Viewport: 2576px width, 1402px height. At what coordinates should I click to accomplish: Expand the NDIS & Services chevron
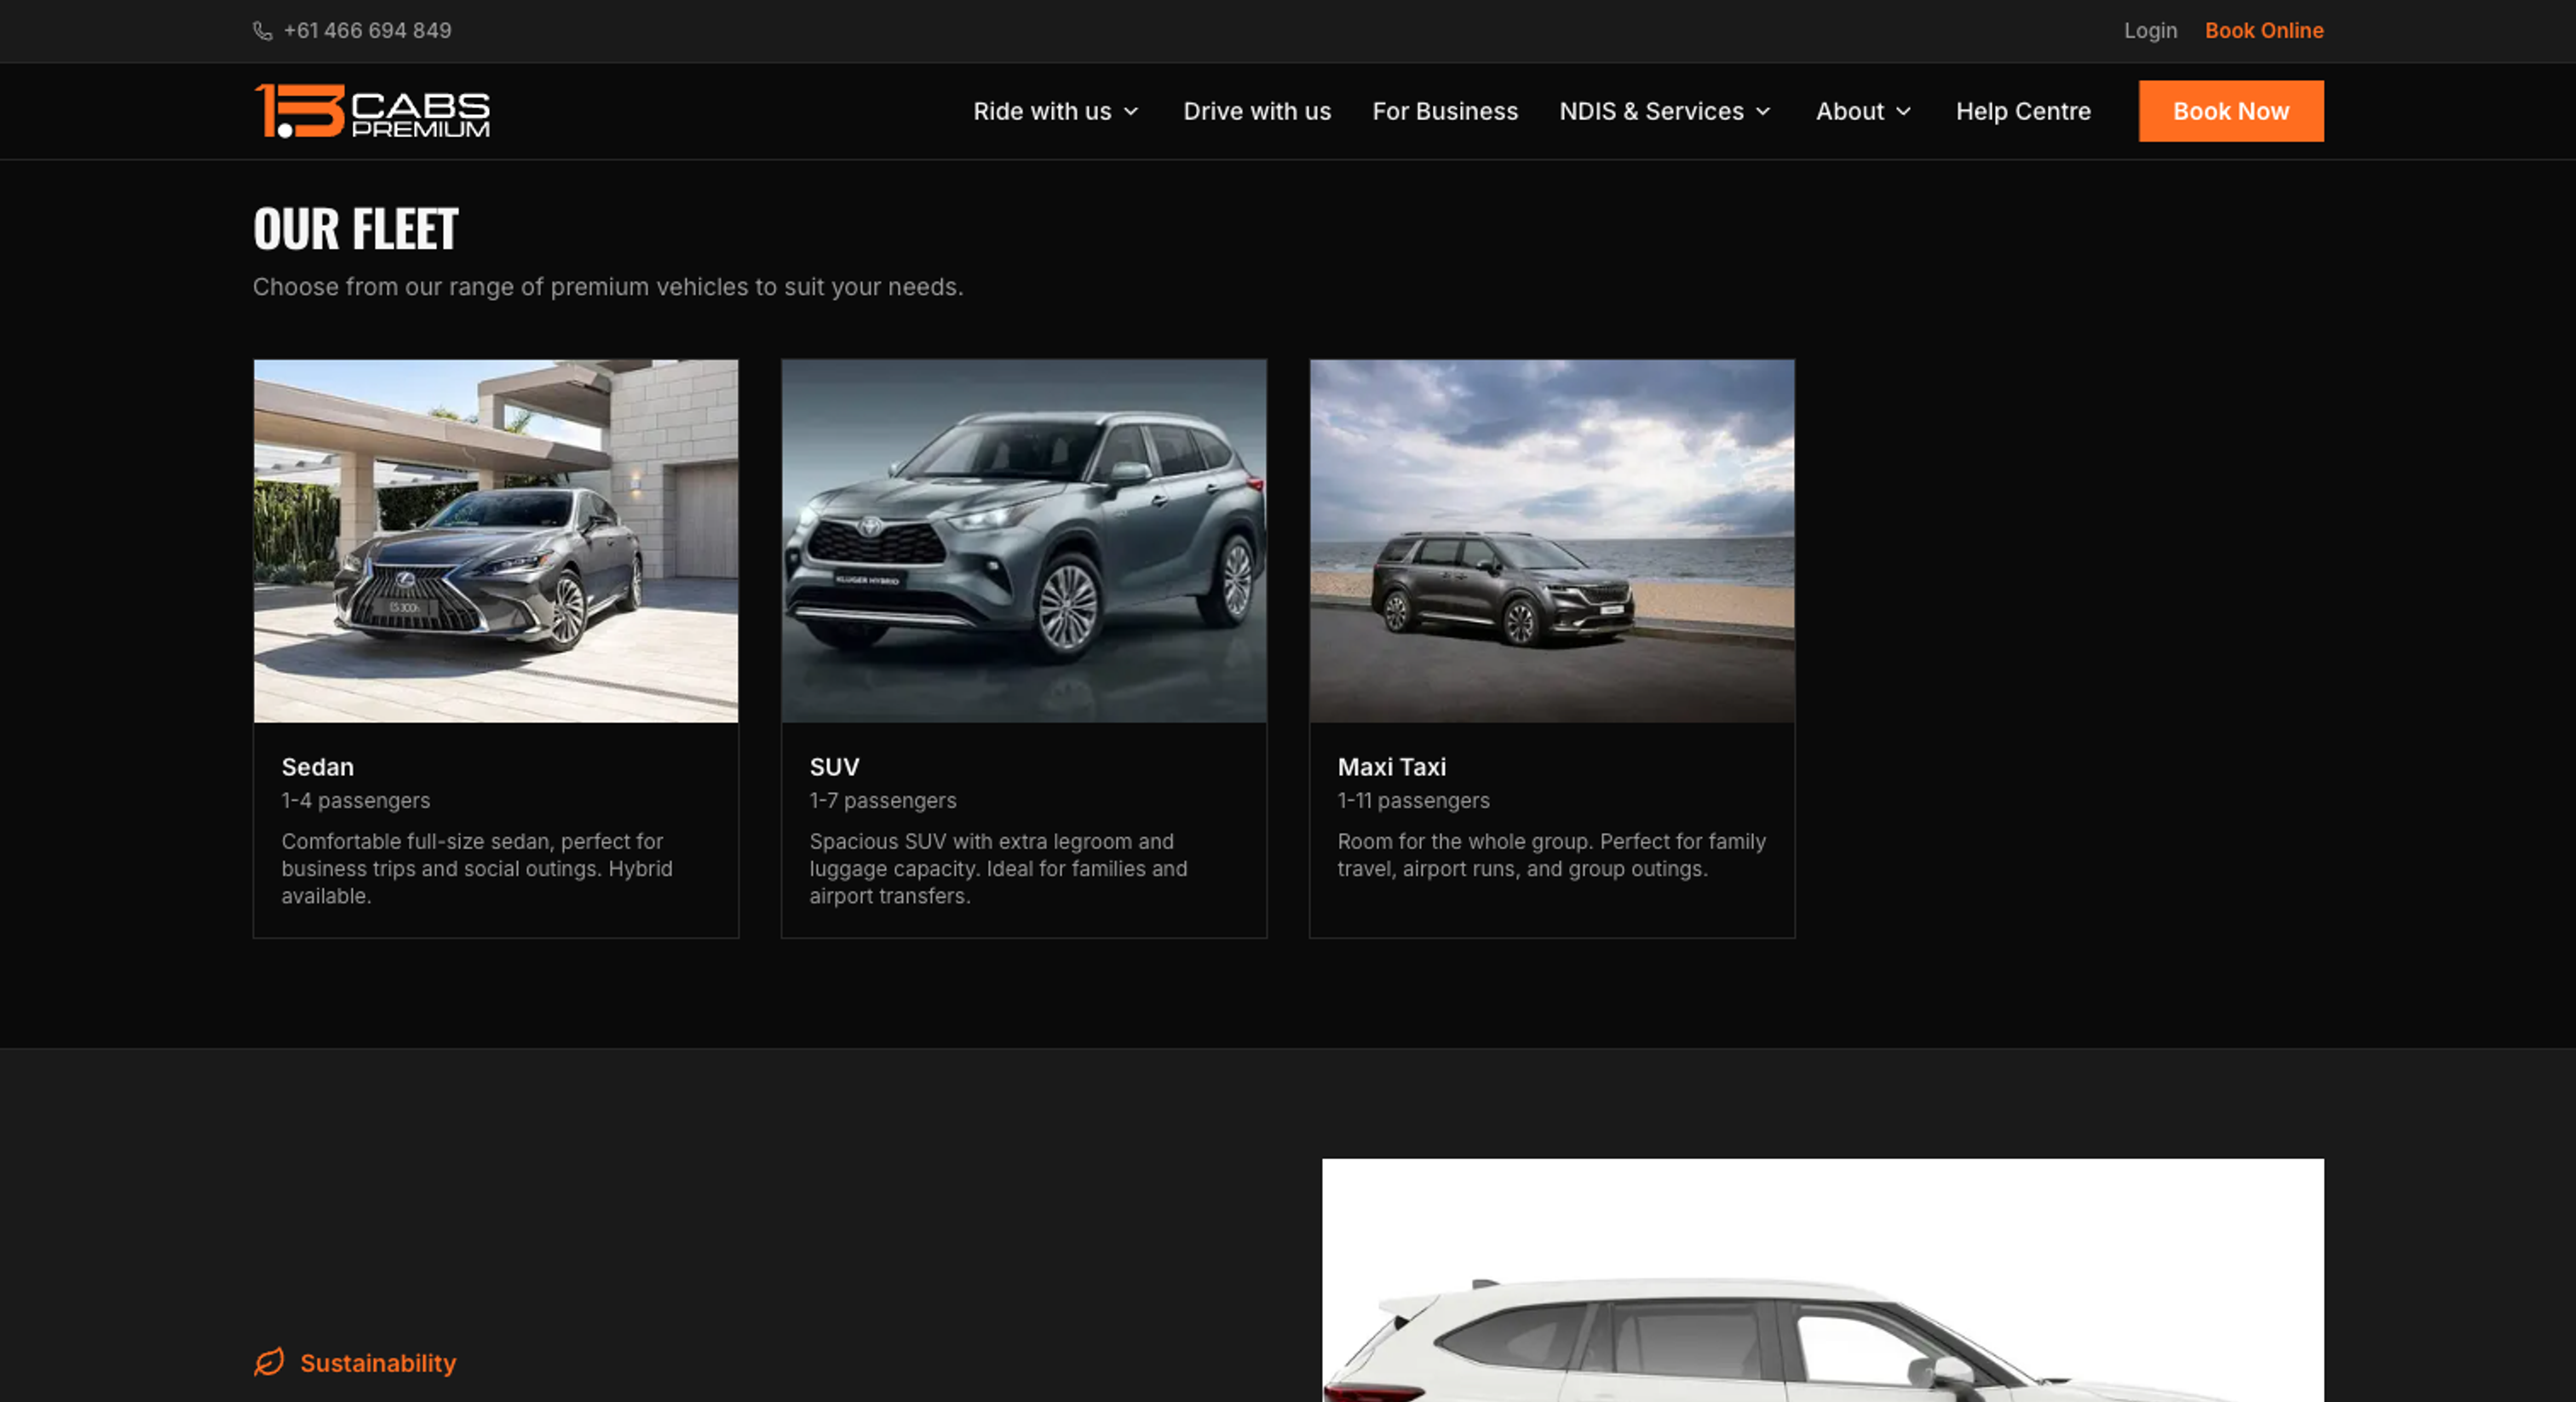[x=1763, y=112]
